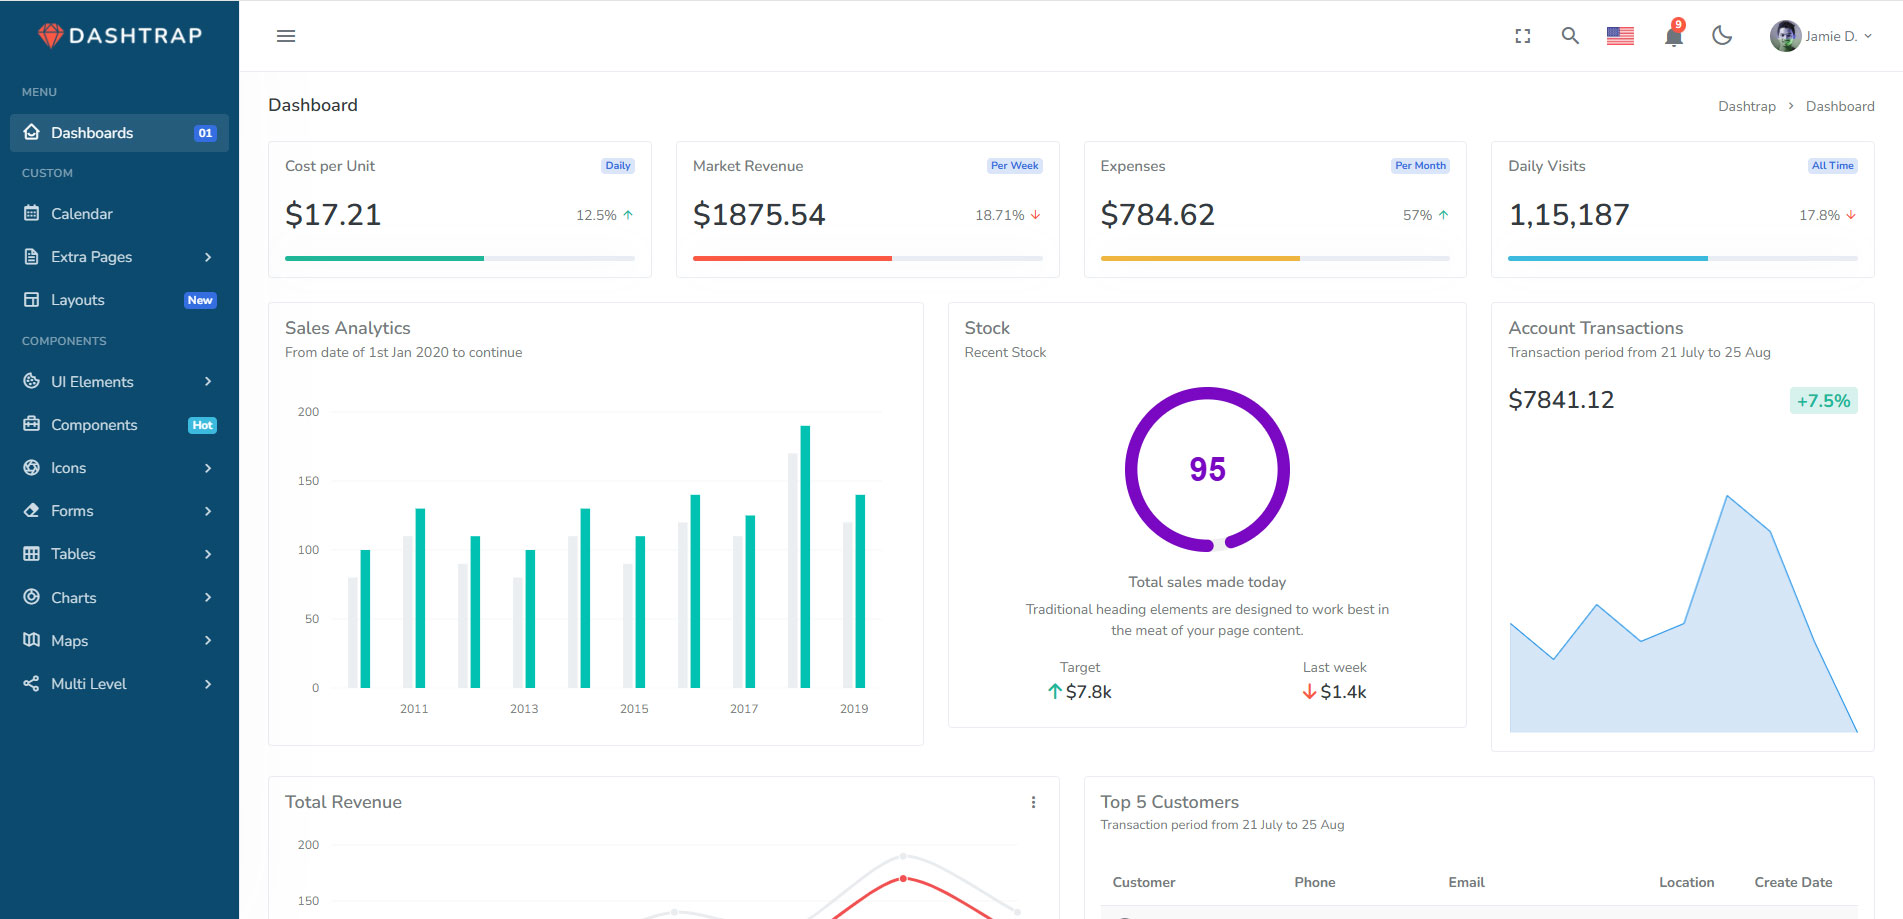Click the yellow Expenses progress bar
The image size is (1903, 919).
(x=1200, y=258)
